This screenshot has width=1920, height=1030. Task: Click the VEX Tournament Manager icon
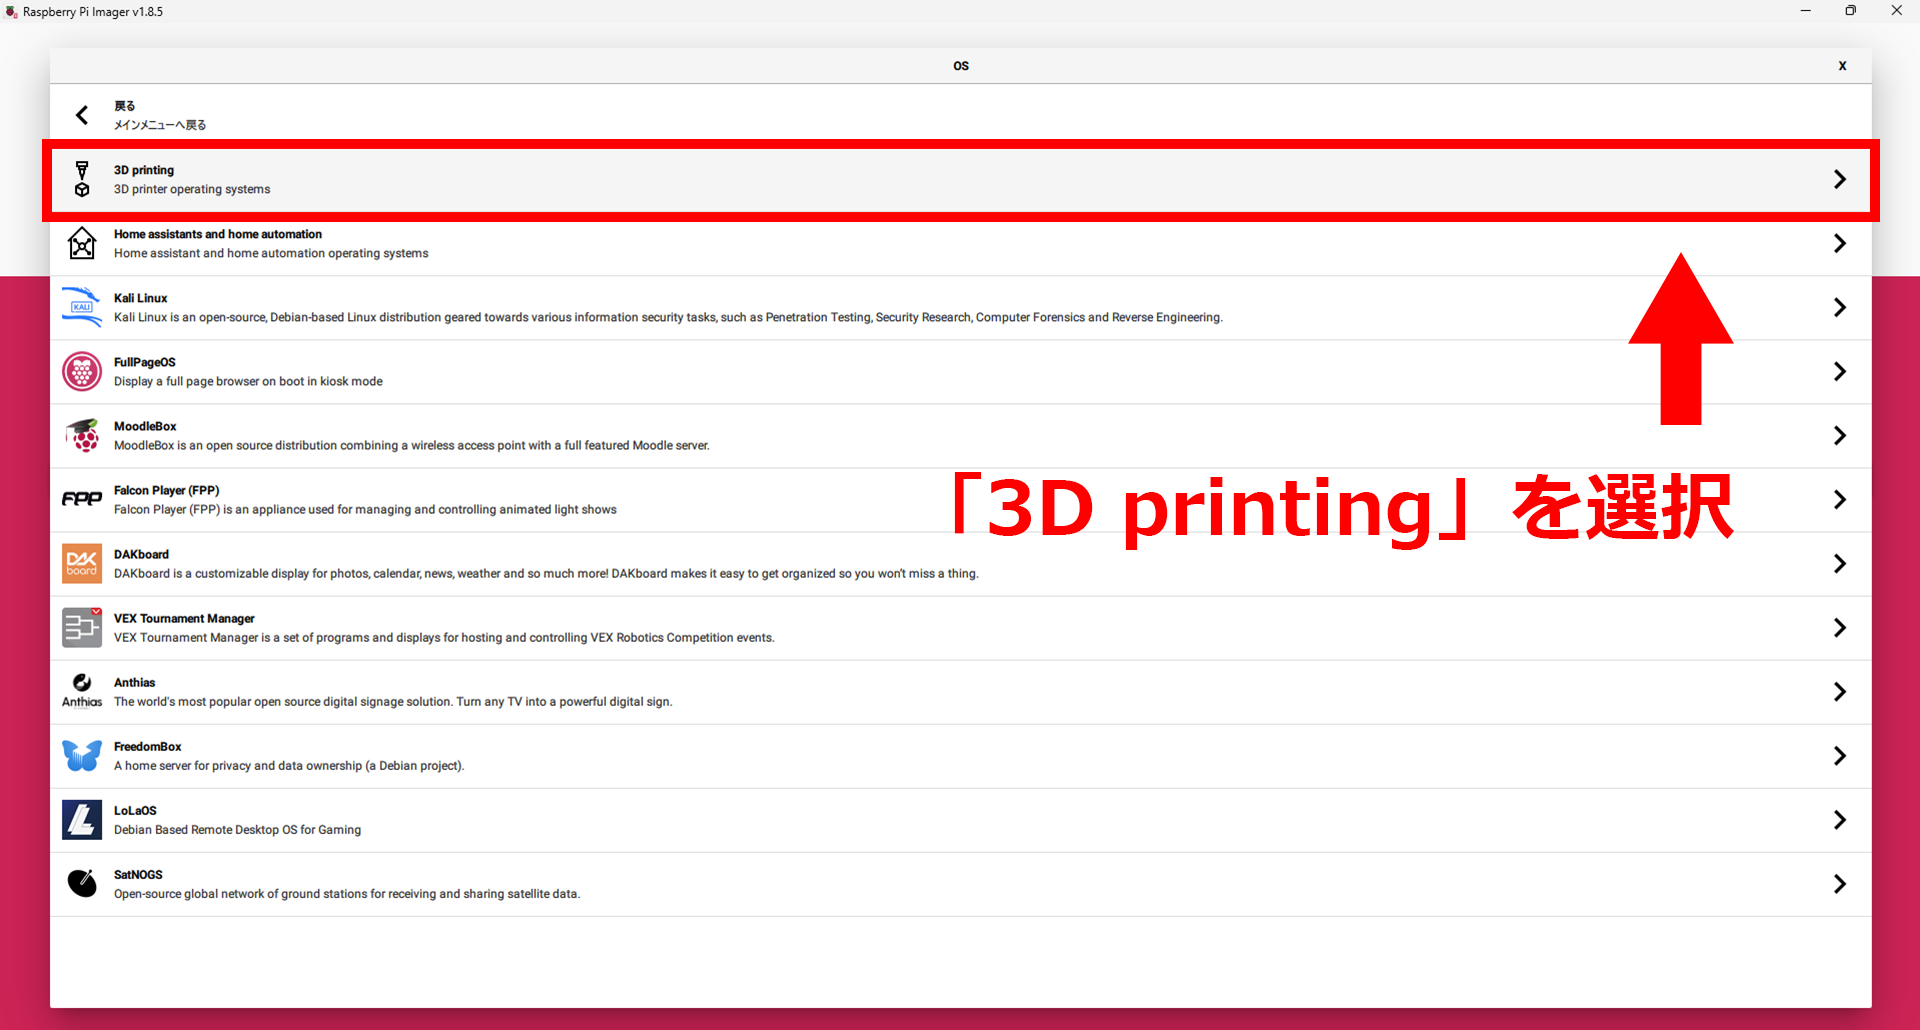tap(82, 627)
